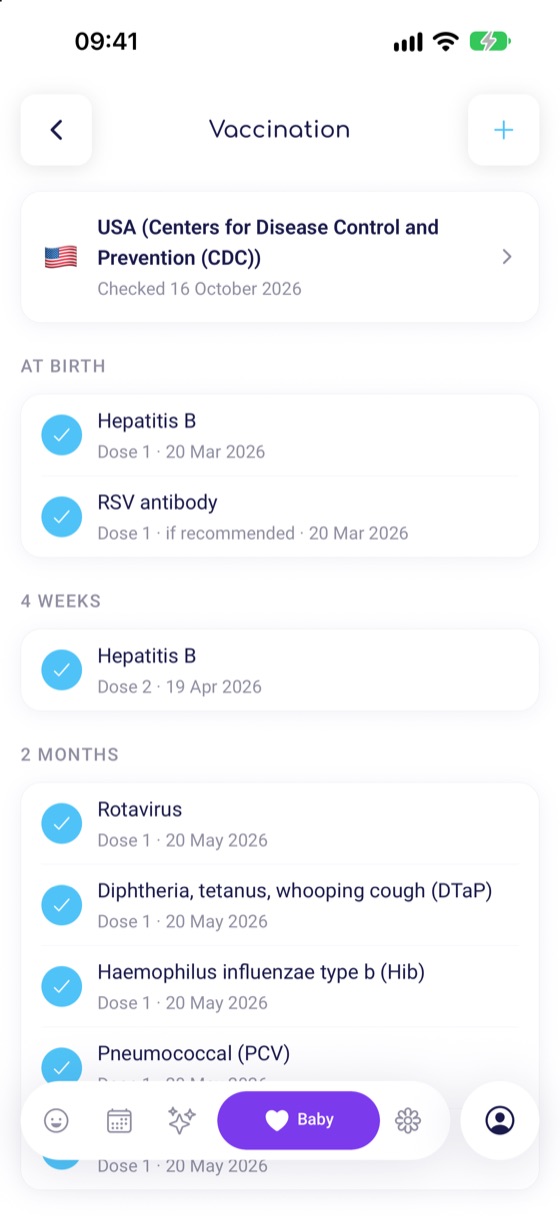The image size is (560, 1216).
Task: Uncheck the RSV antibody vaccination
Action: (61, 516)
